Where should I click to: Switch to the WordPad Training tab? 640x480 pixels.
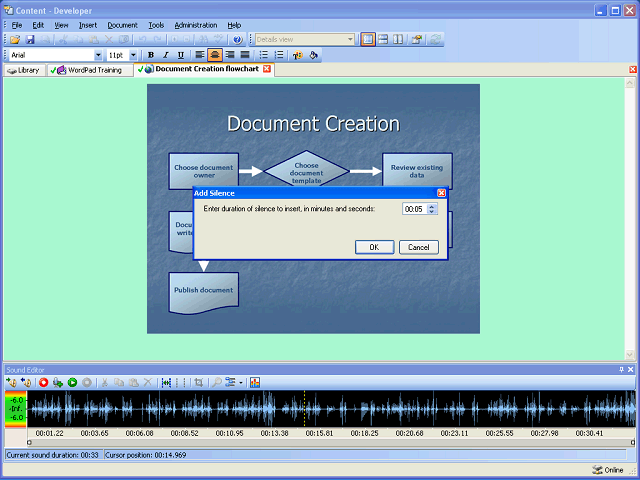pyautogui.click(x=90, y=70)
